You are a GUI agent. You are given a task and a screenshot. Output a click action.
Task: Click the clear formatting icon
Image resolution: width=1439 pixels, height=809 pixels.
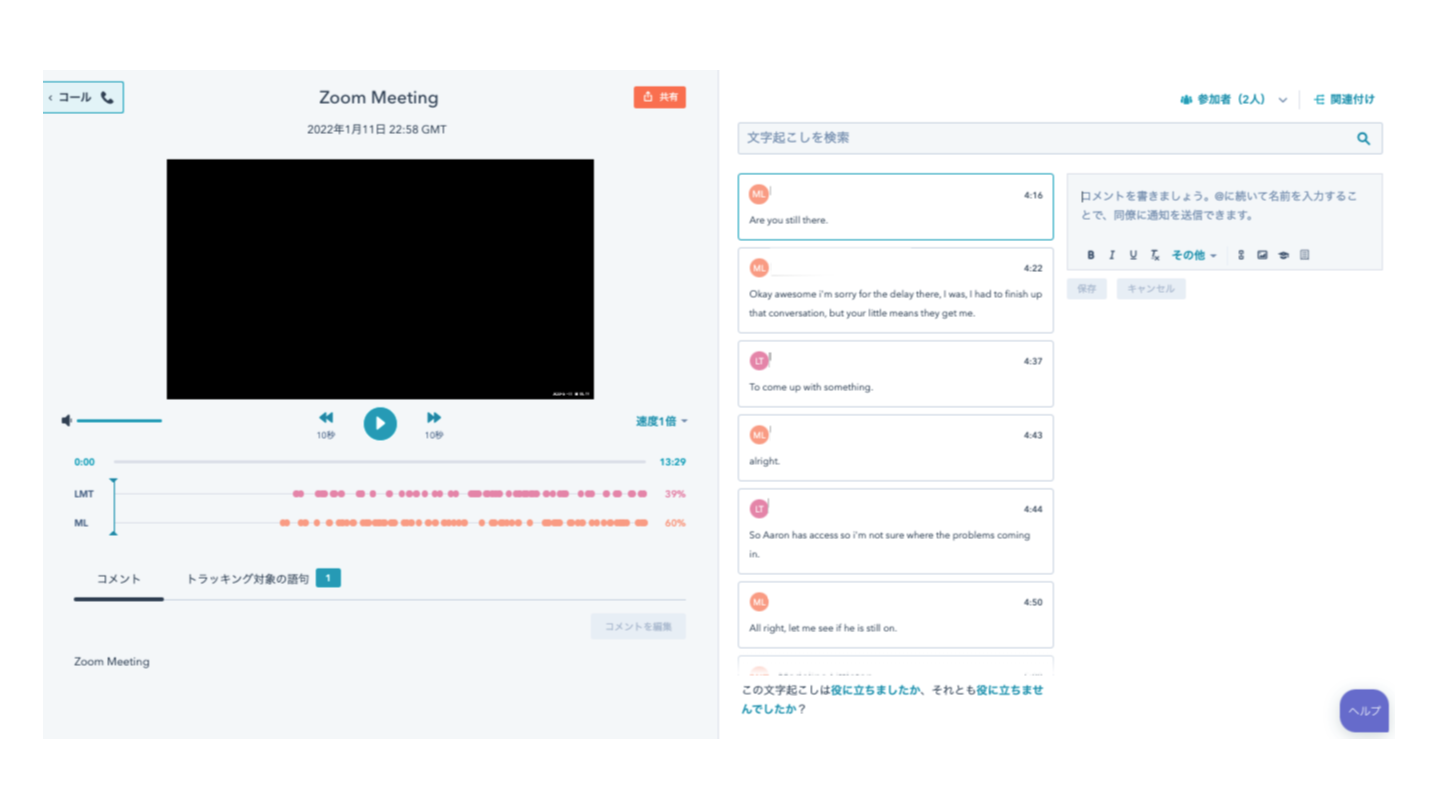coord(1154,255)
